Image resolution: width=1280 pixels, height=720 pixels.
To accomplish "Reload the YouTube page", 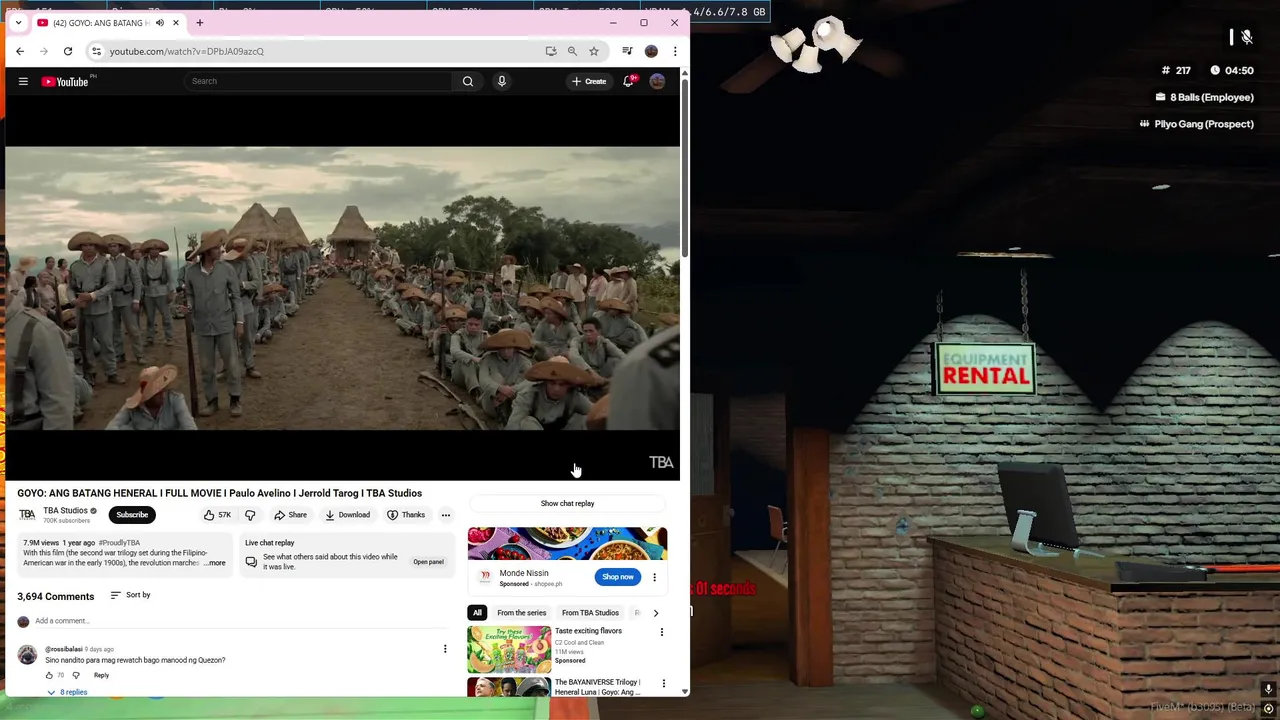I will tap(68, 51).
